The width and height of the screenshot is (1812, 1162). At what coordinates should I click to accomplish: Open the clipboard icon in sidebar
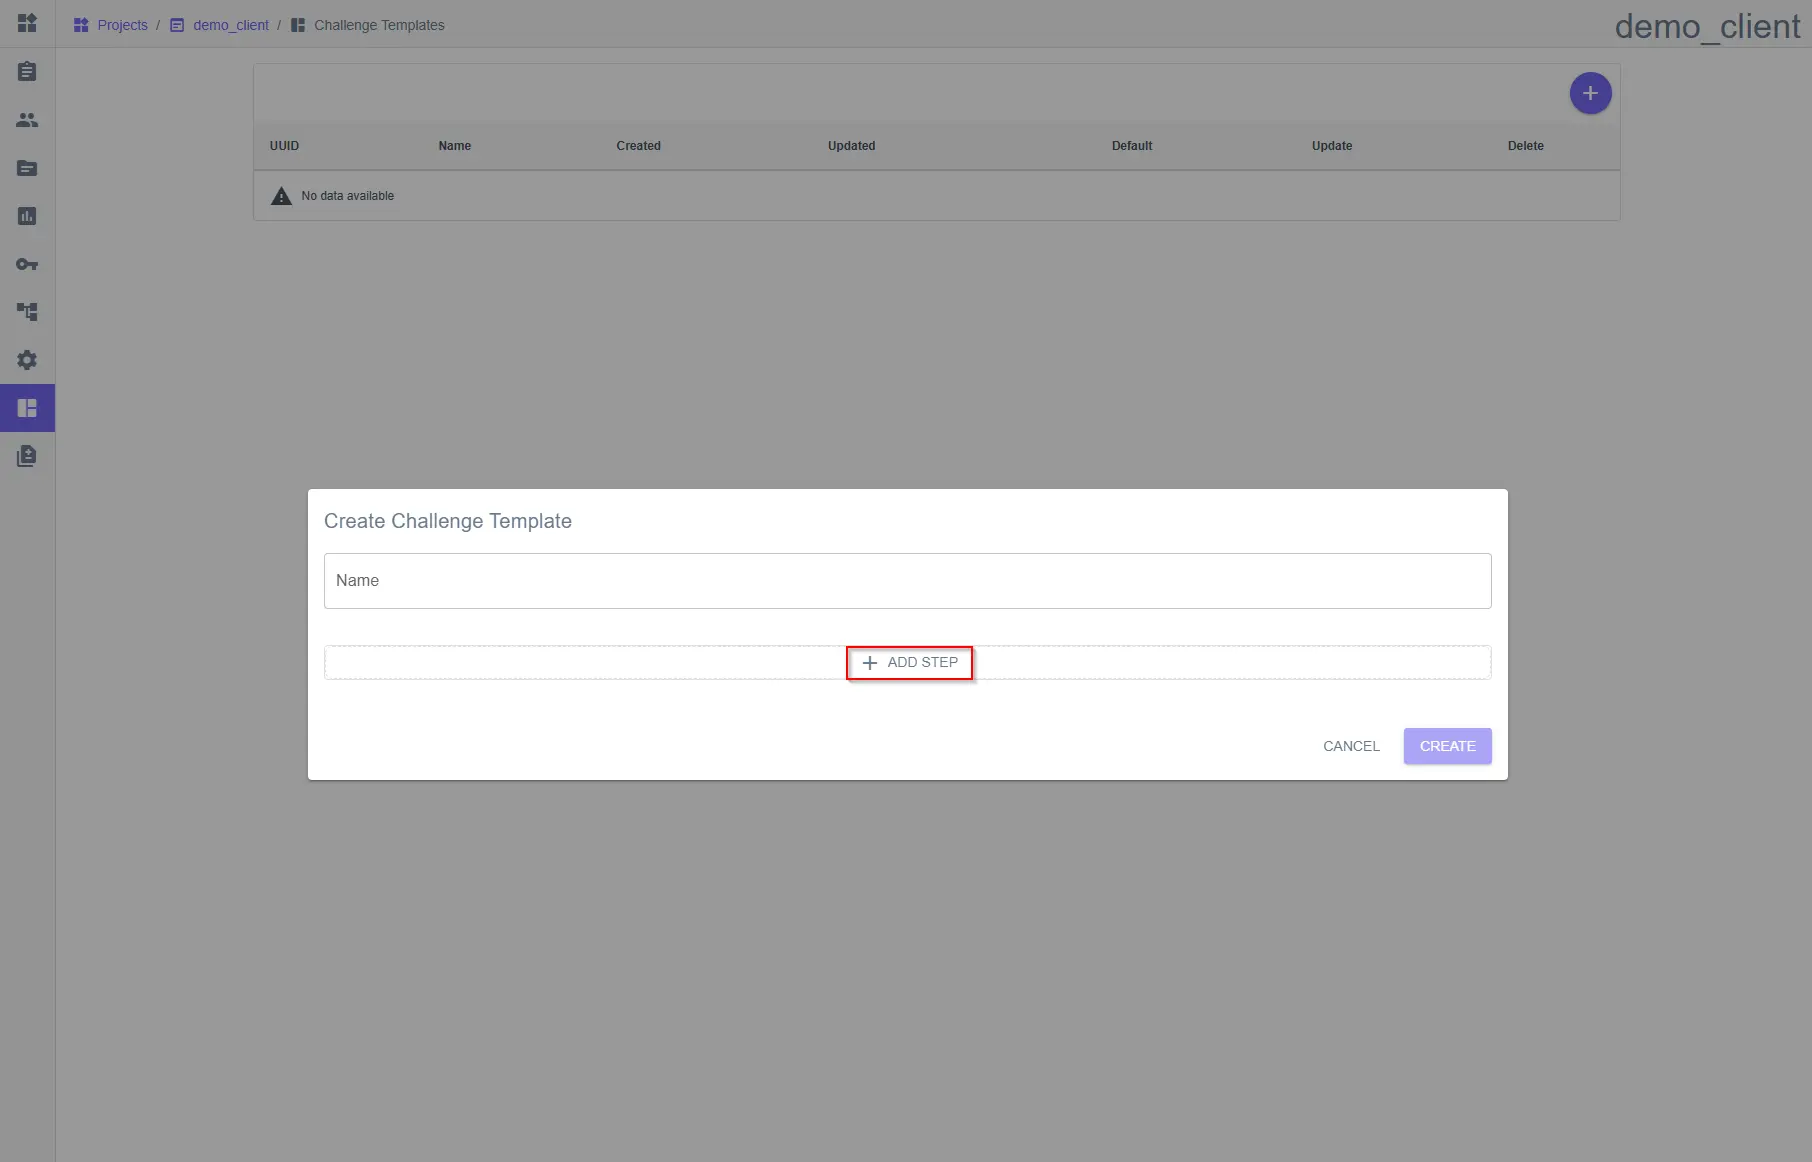(x=27, y=72)
